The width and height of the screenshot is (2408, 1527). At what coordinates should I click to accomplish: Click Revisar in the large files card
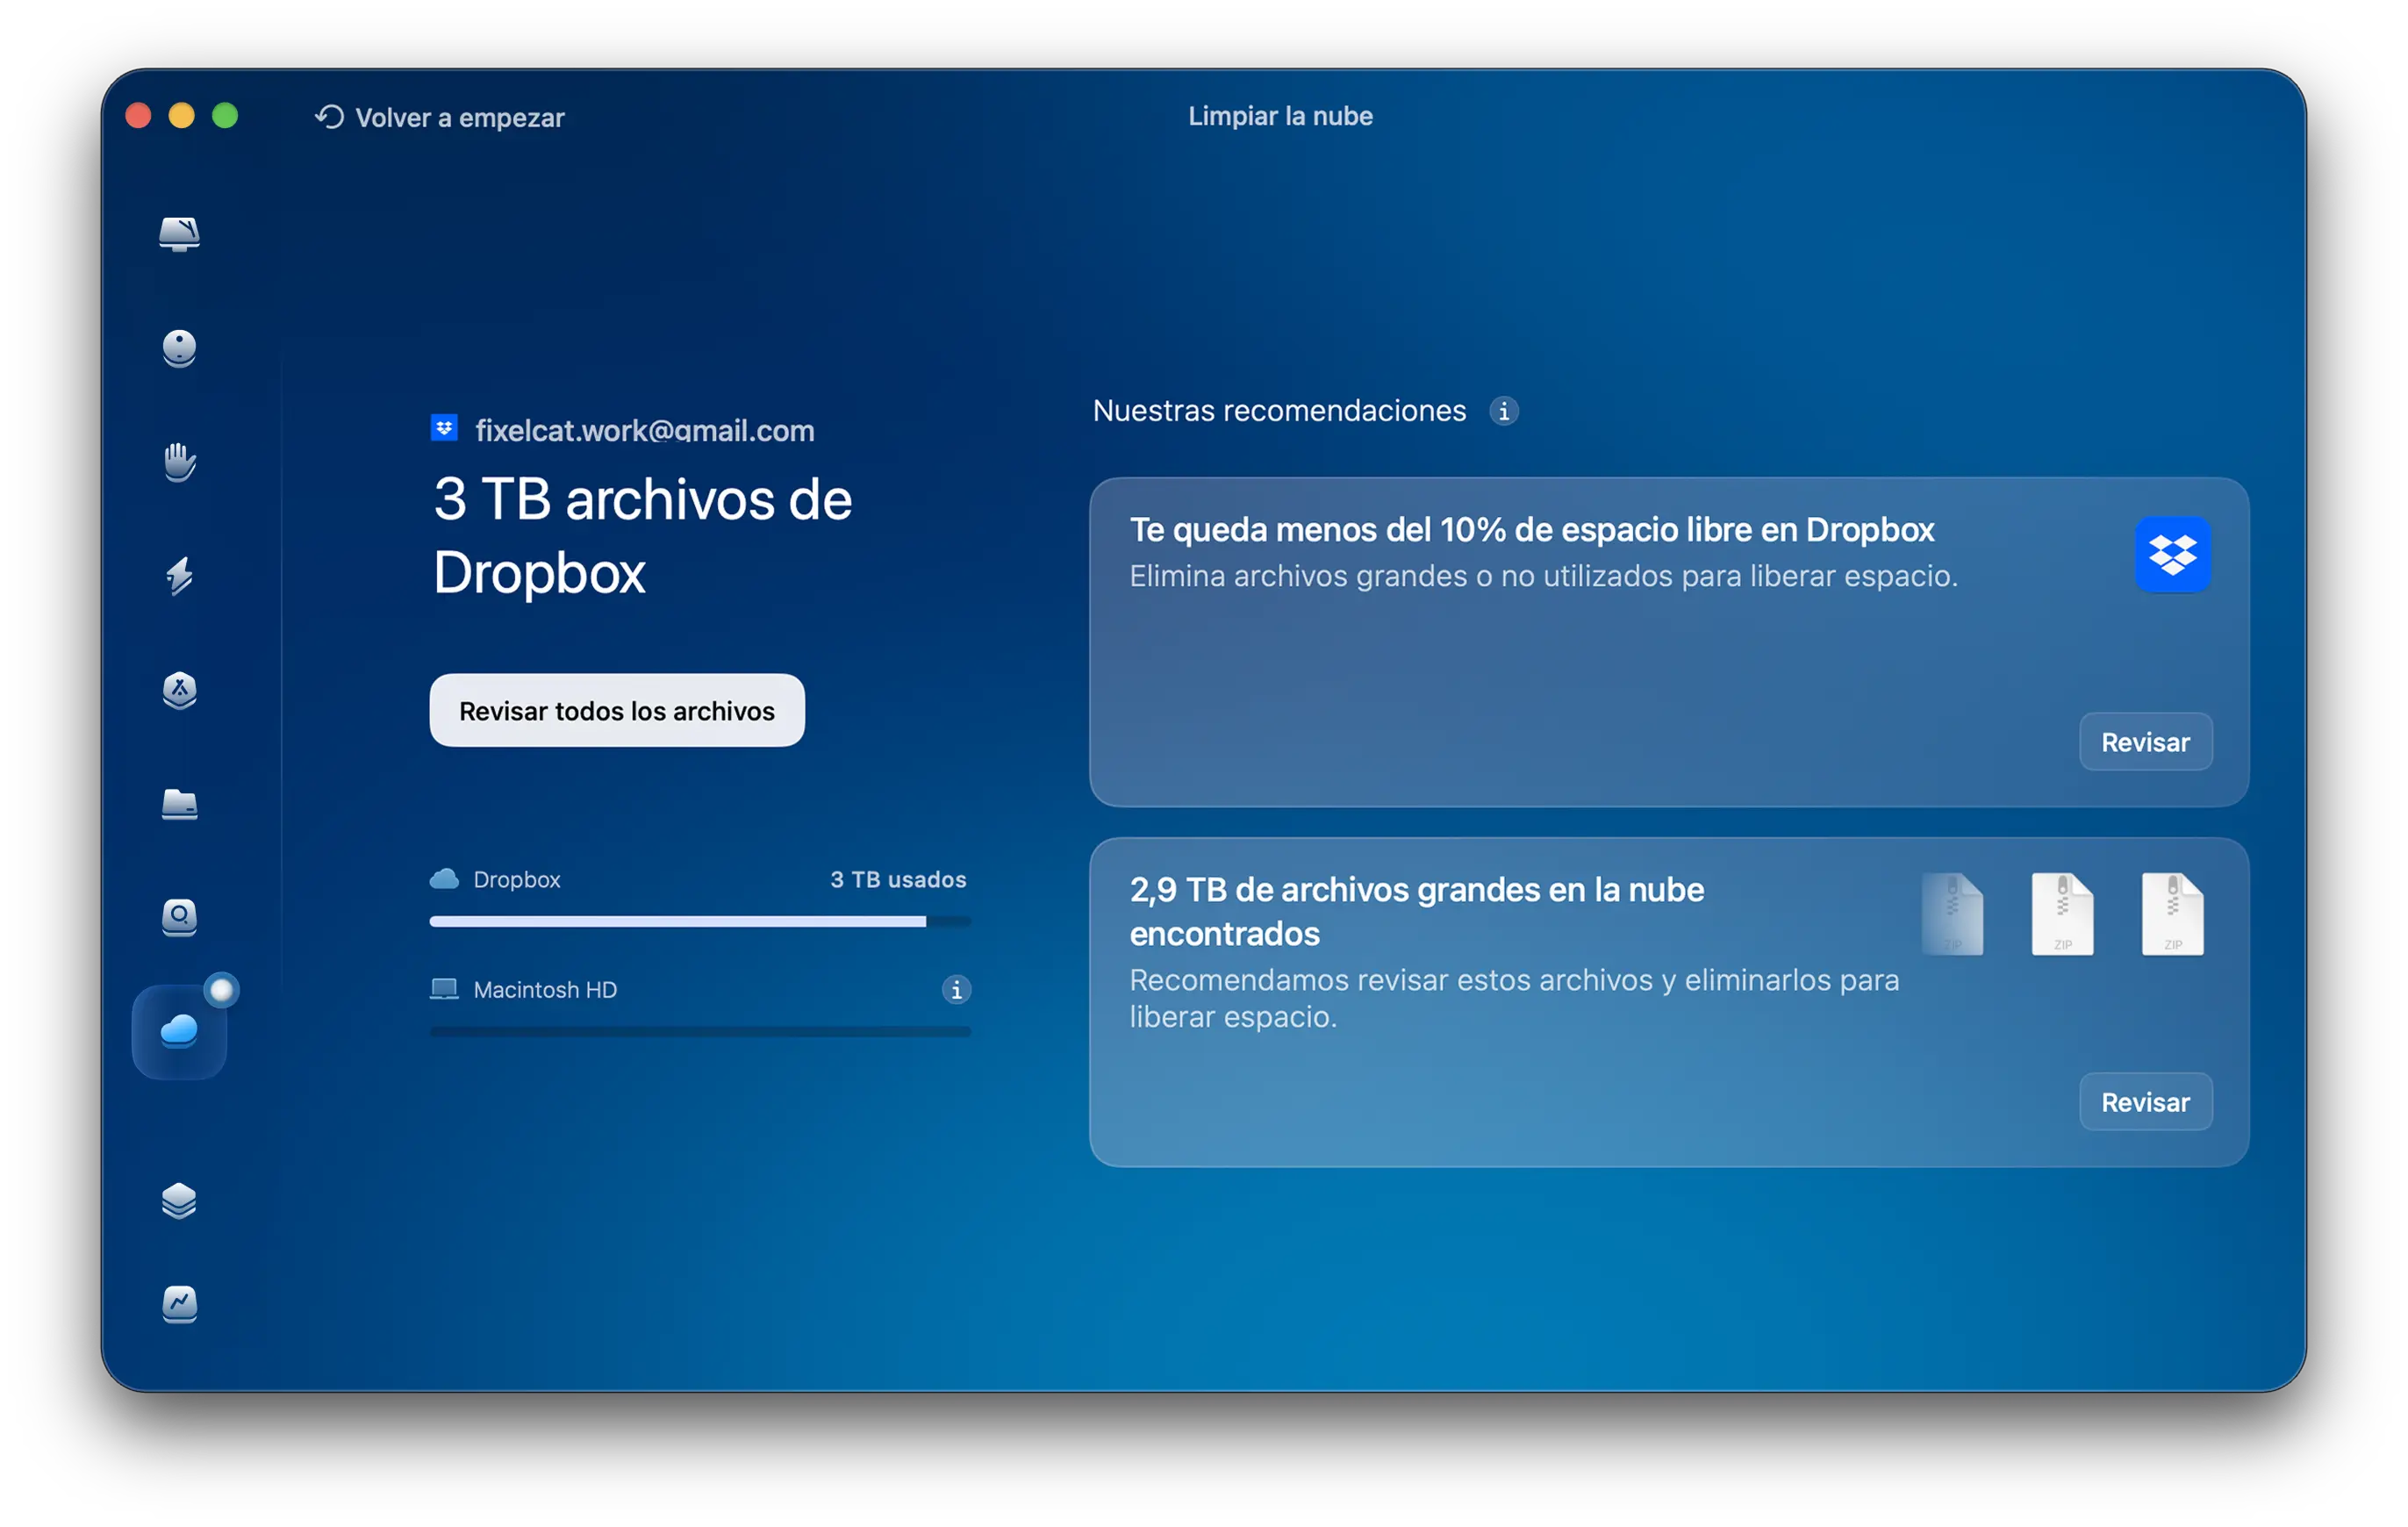coord(2145,1102)
